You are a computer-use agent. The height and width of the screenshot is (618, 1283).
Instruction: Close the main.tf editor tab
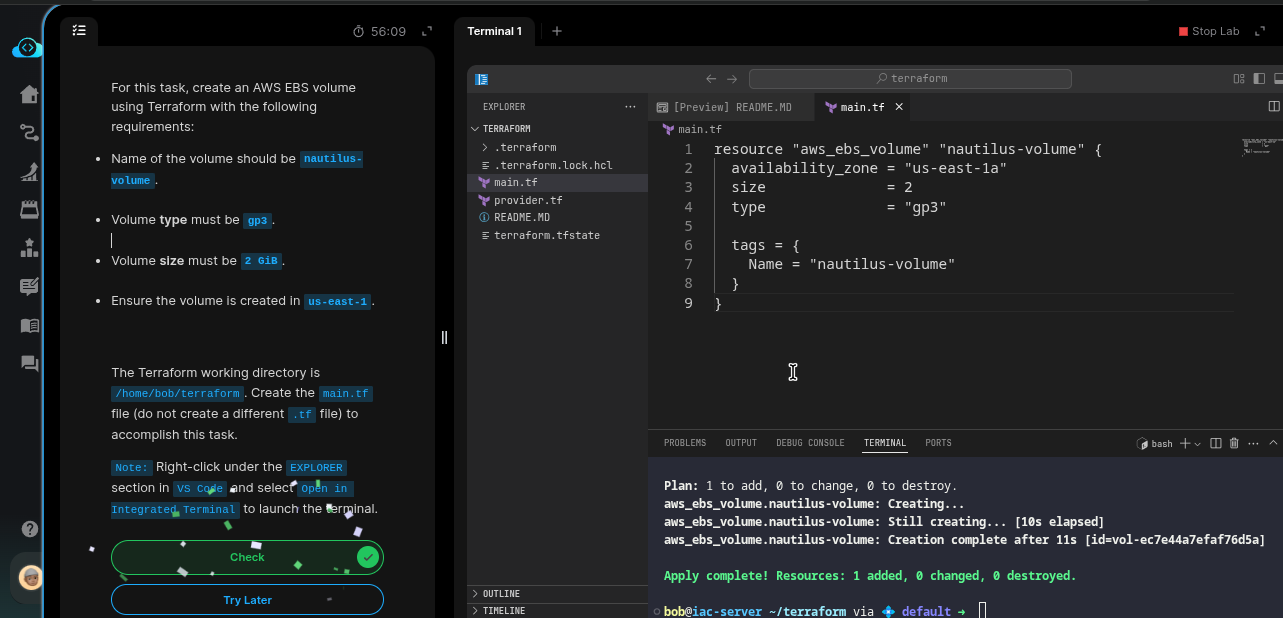click(898, 107)
